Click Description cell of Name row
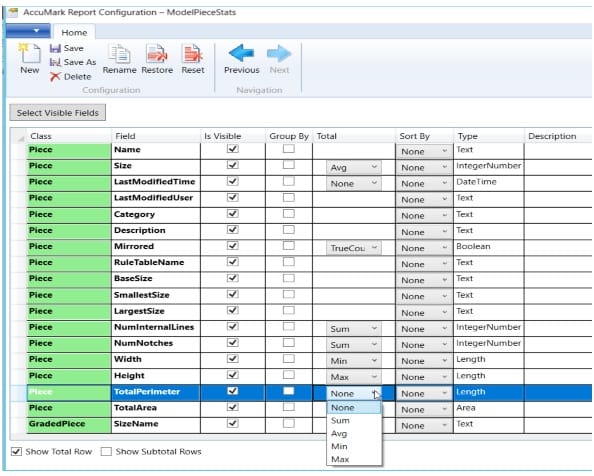This screenshot has width=594, height=476. (x=558, y=151)
